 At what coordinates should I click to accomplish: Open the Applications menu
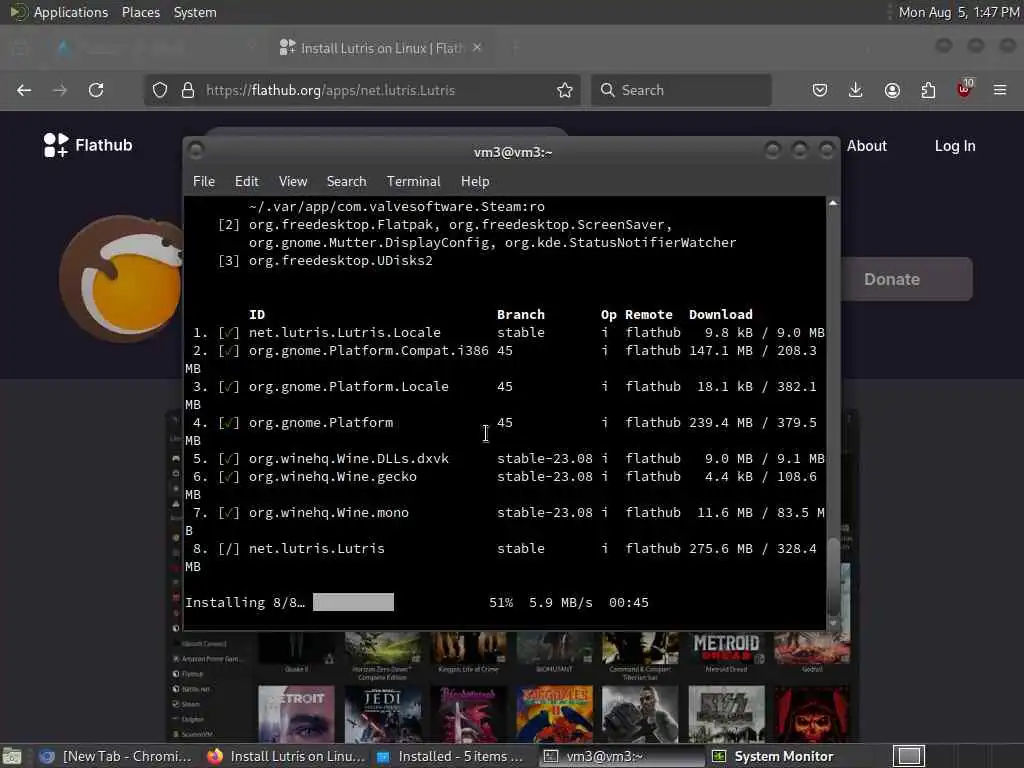pos(59,12)
